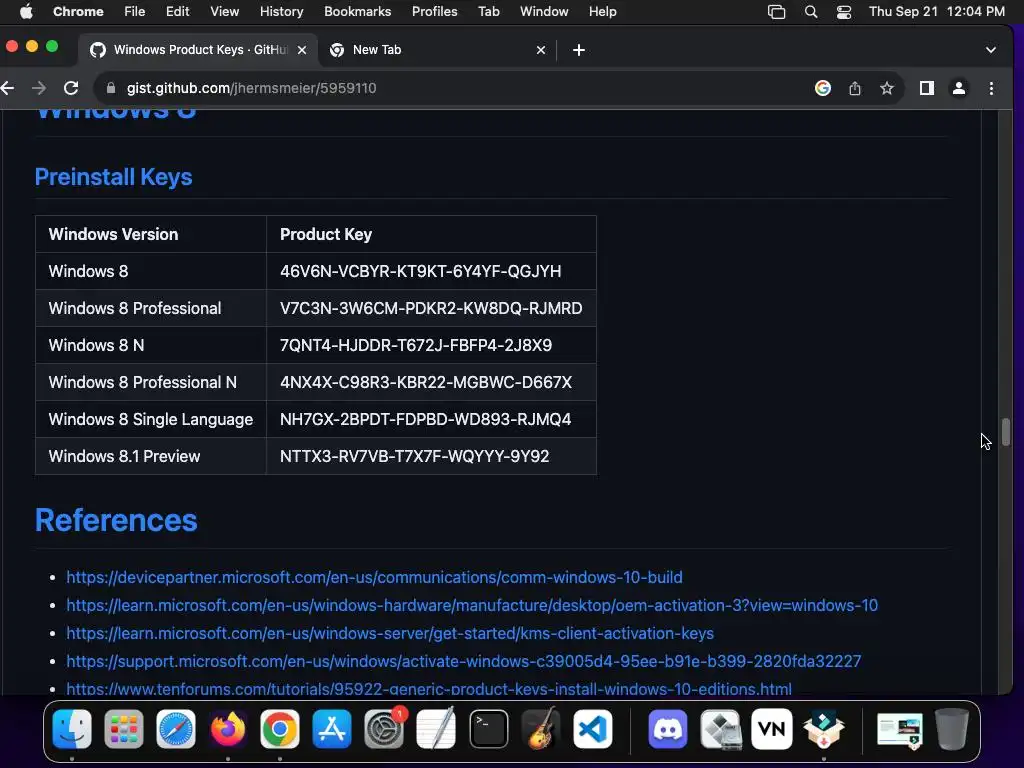Open the tenforums.com tutorials link
The width and height of the screenshot is (1024, 768).
coord(429,689)
